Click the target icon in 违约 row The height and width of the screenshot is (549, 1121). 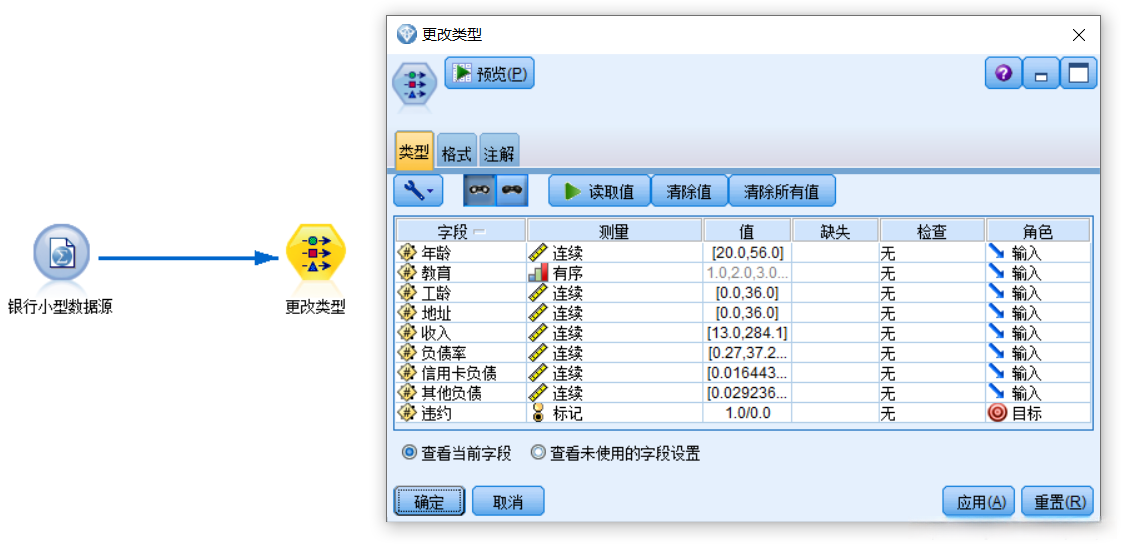point(997,413)
